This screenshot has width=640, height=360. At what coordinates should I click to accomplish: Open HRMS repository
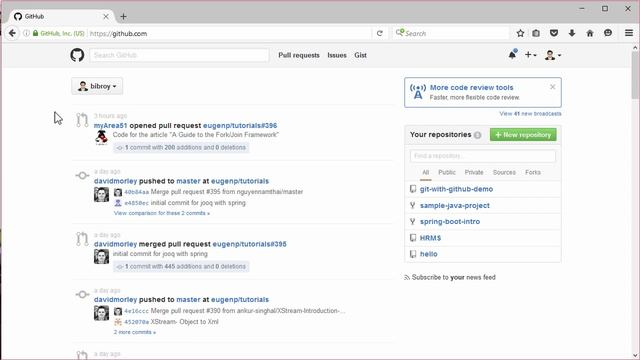pyautogui.click(x=430, y=238)
